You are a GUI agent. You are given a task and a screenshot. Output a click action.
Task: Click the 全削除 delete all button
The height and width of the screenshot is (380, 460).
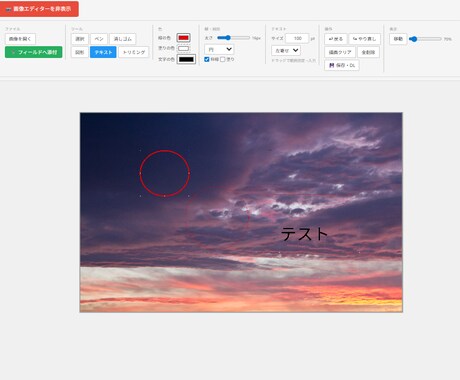(x=368, y=52)
